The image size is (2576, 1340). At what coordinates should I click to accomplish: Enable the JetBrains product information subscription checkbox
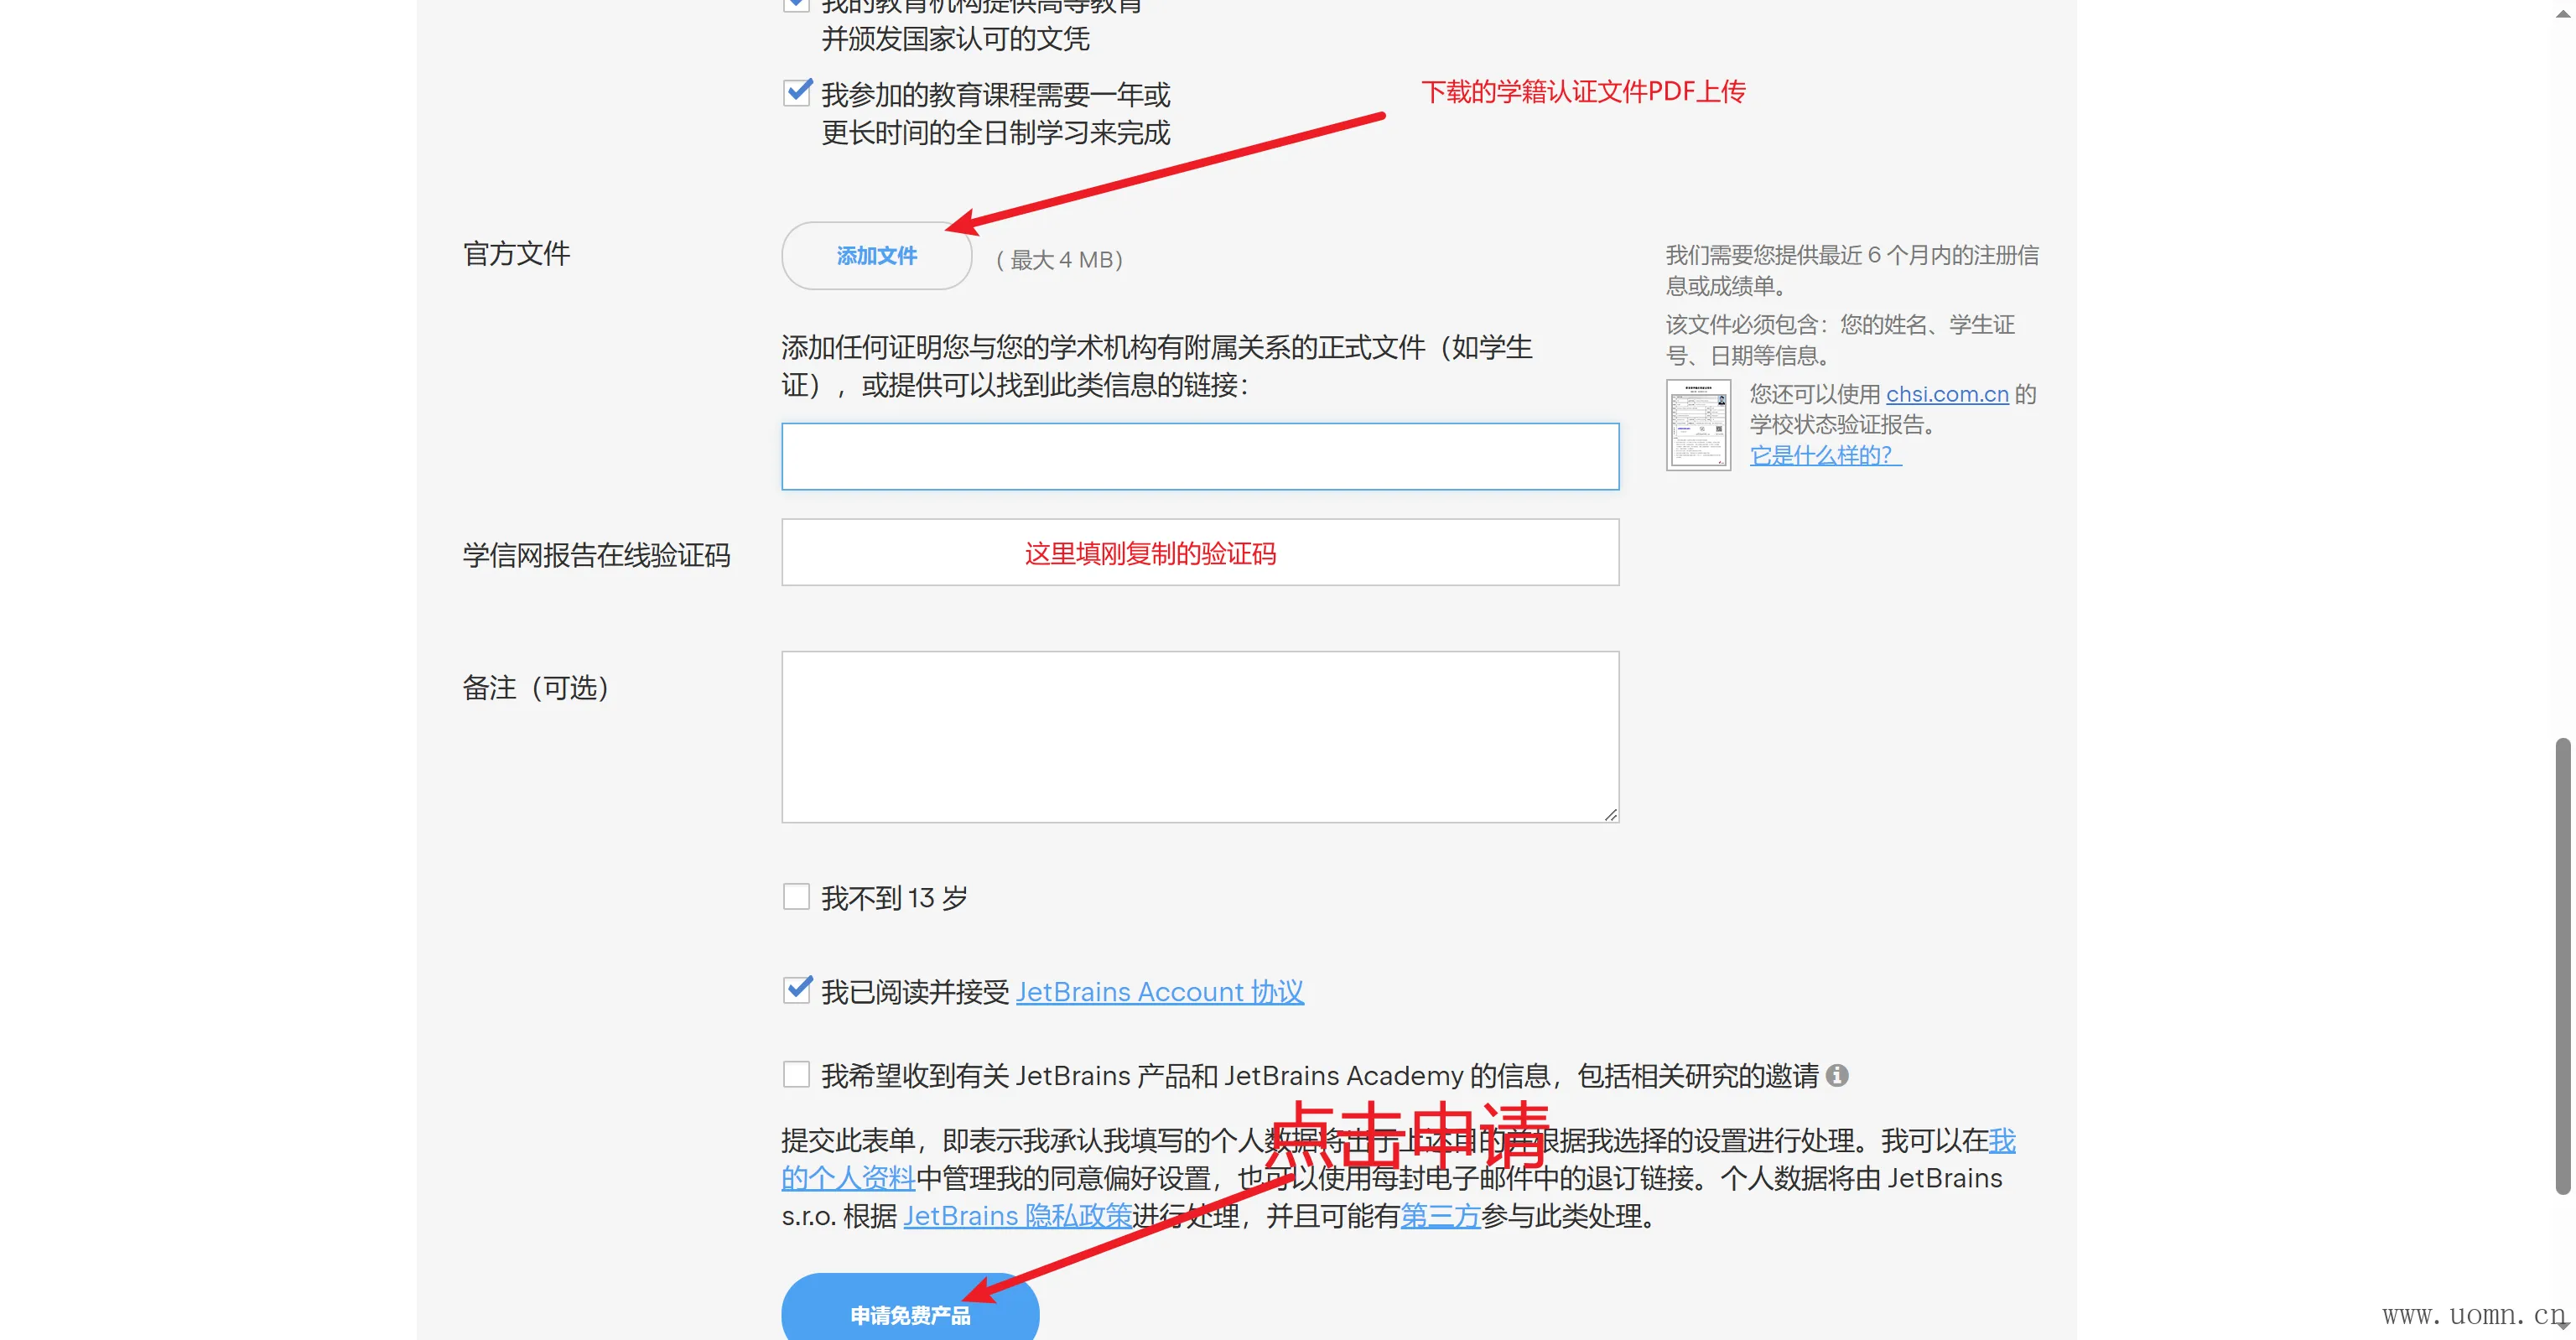tap(796, 1075)
